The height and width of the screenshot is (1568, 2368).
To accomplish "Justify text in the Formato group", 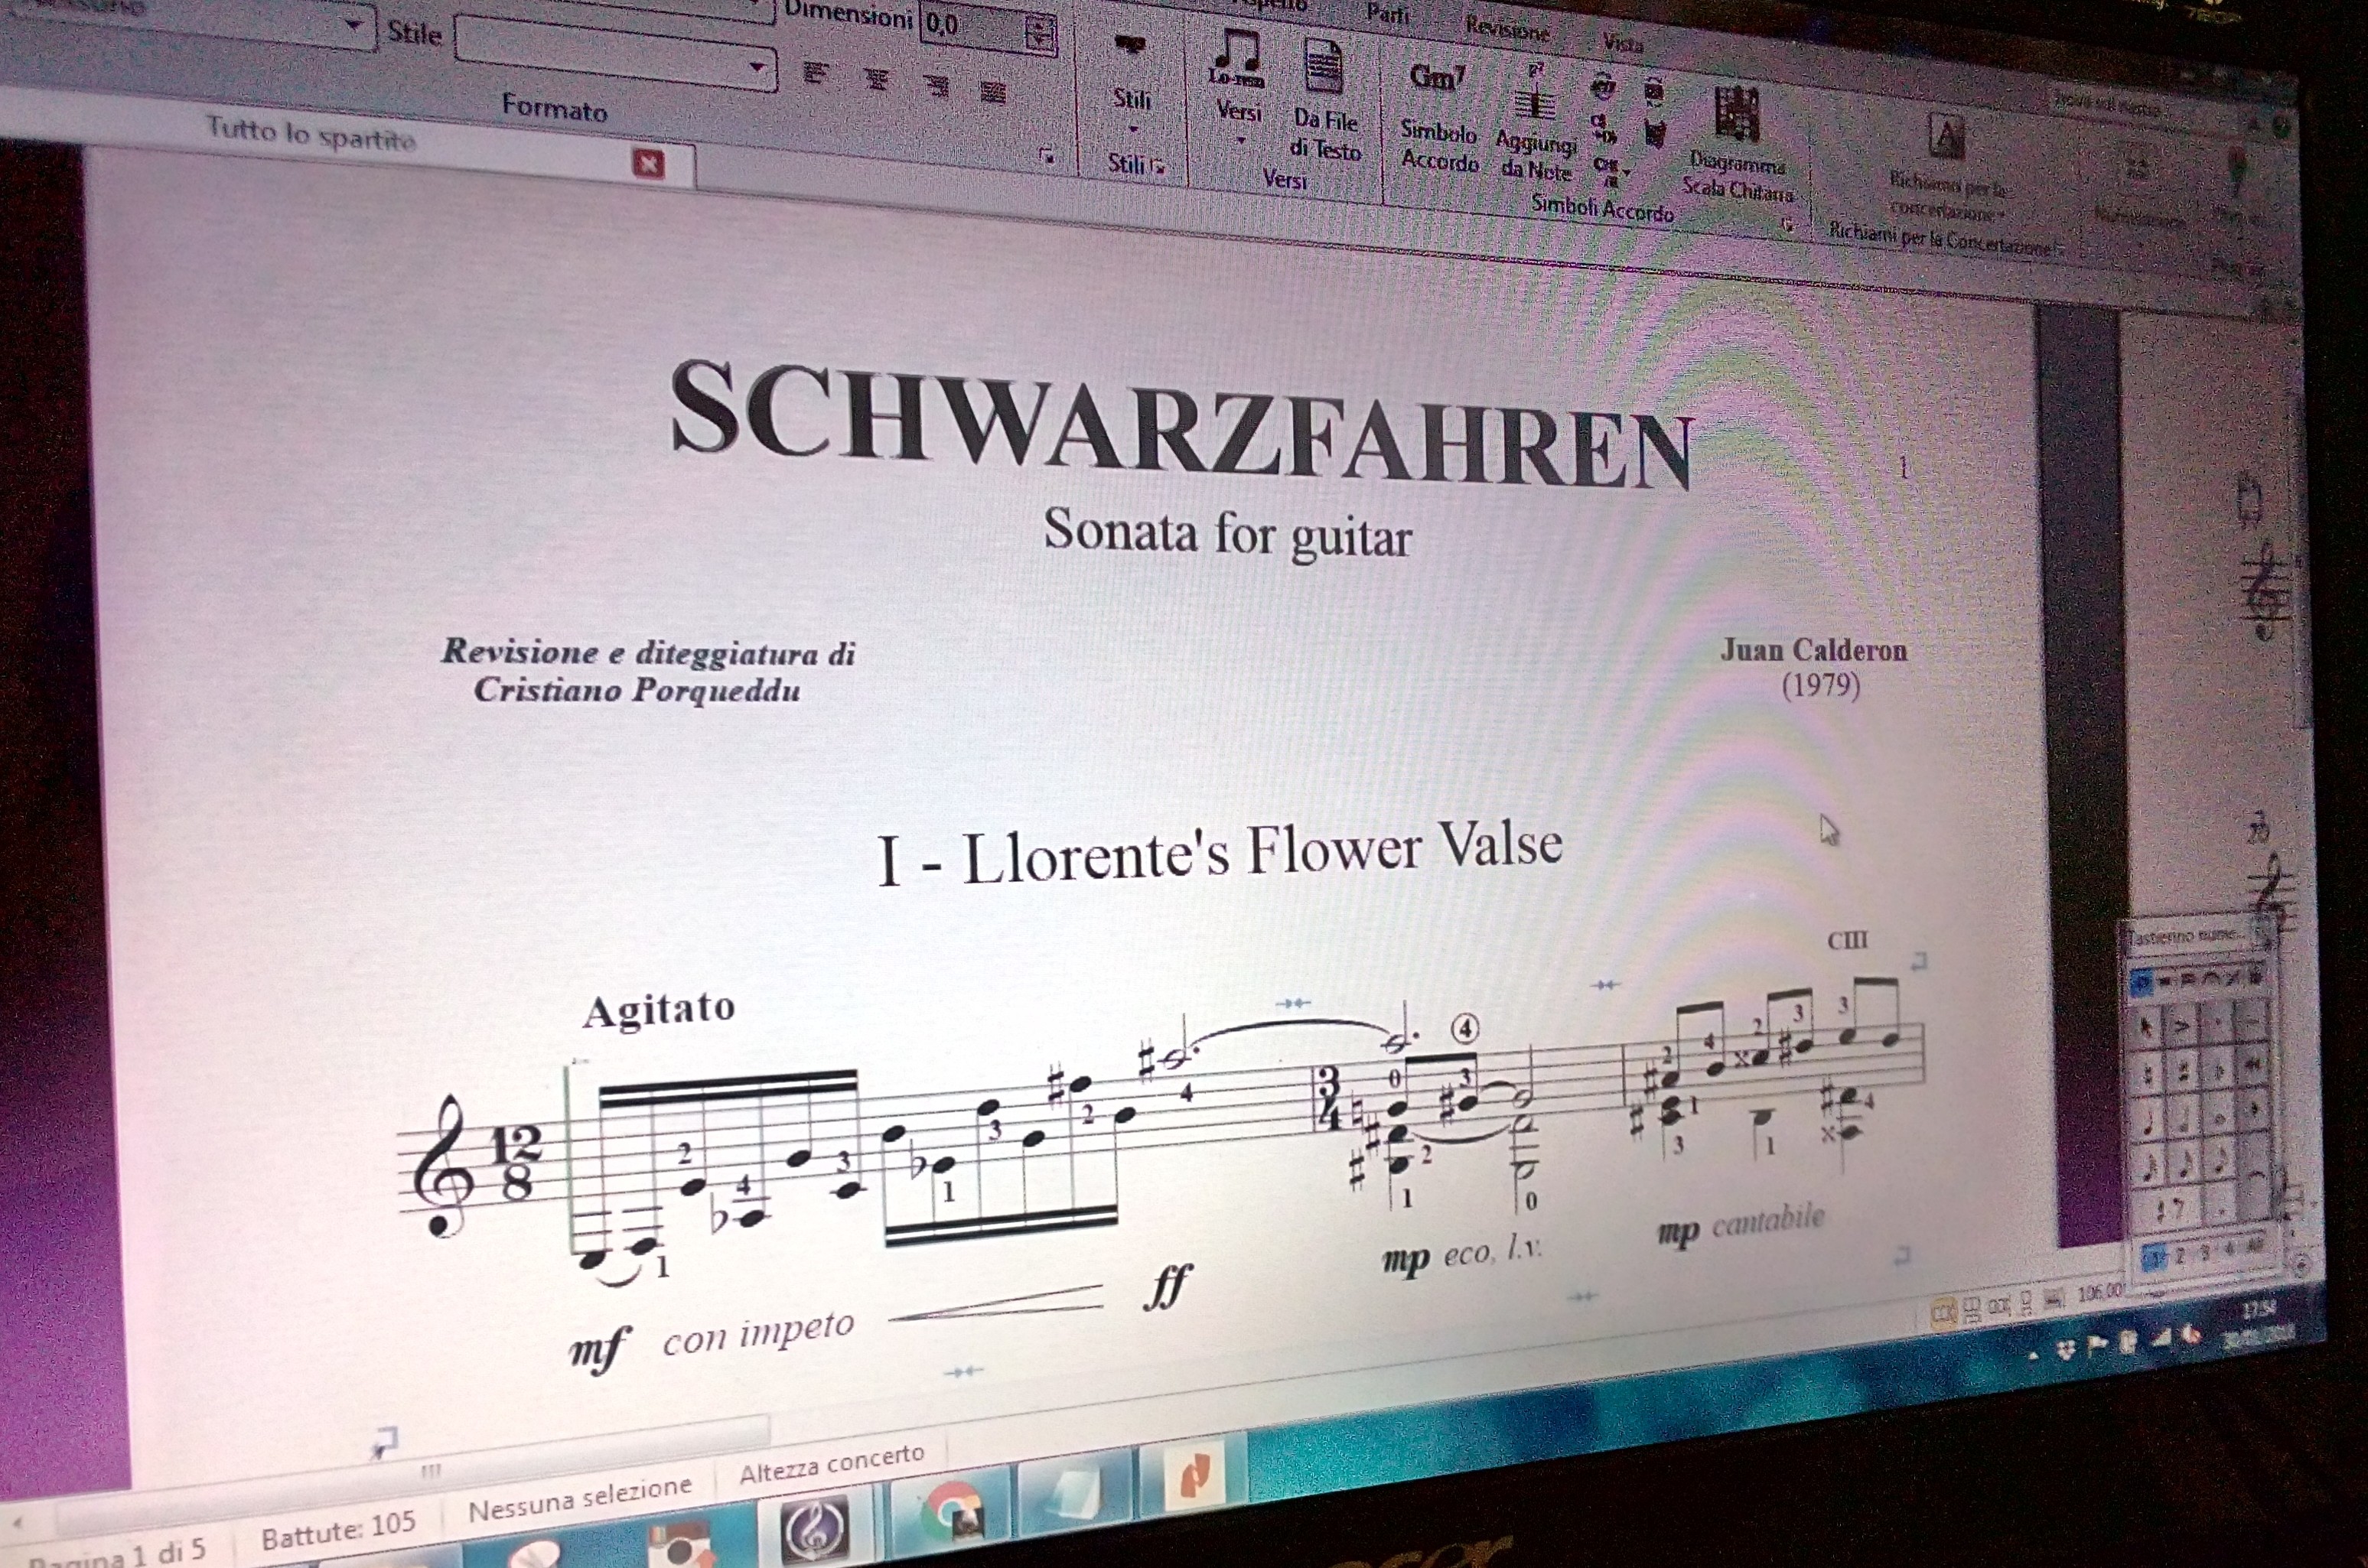I will (993, 92).
